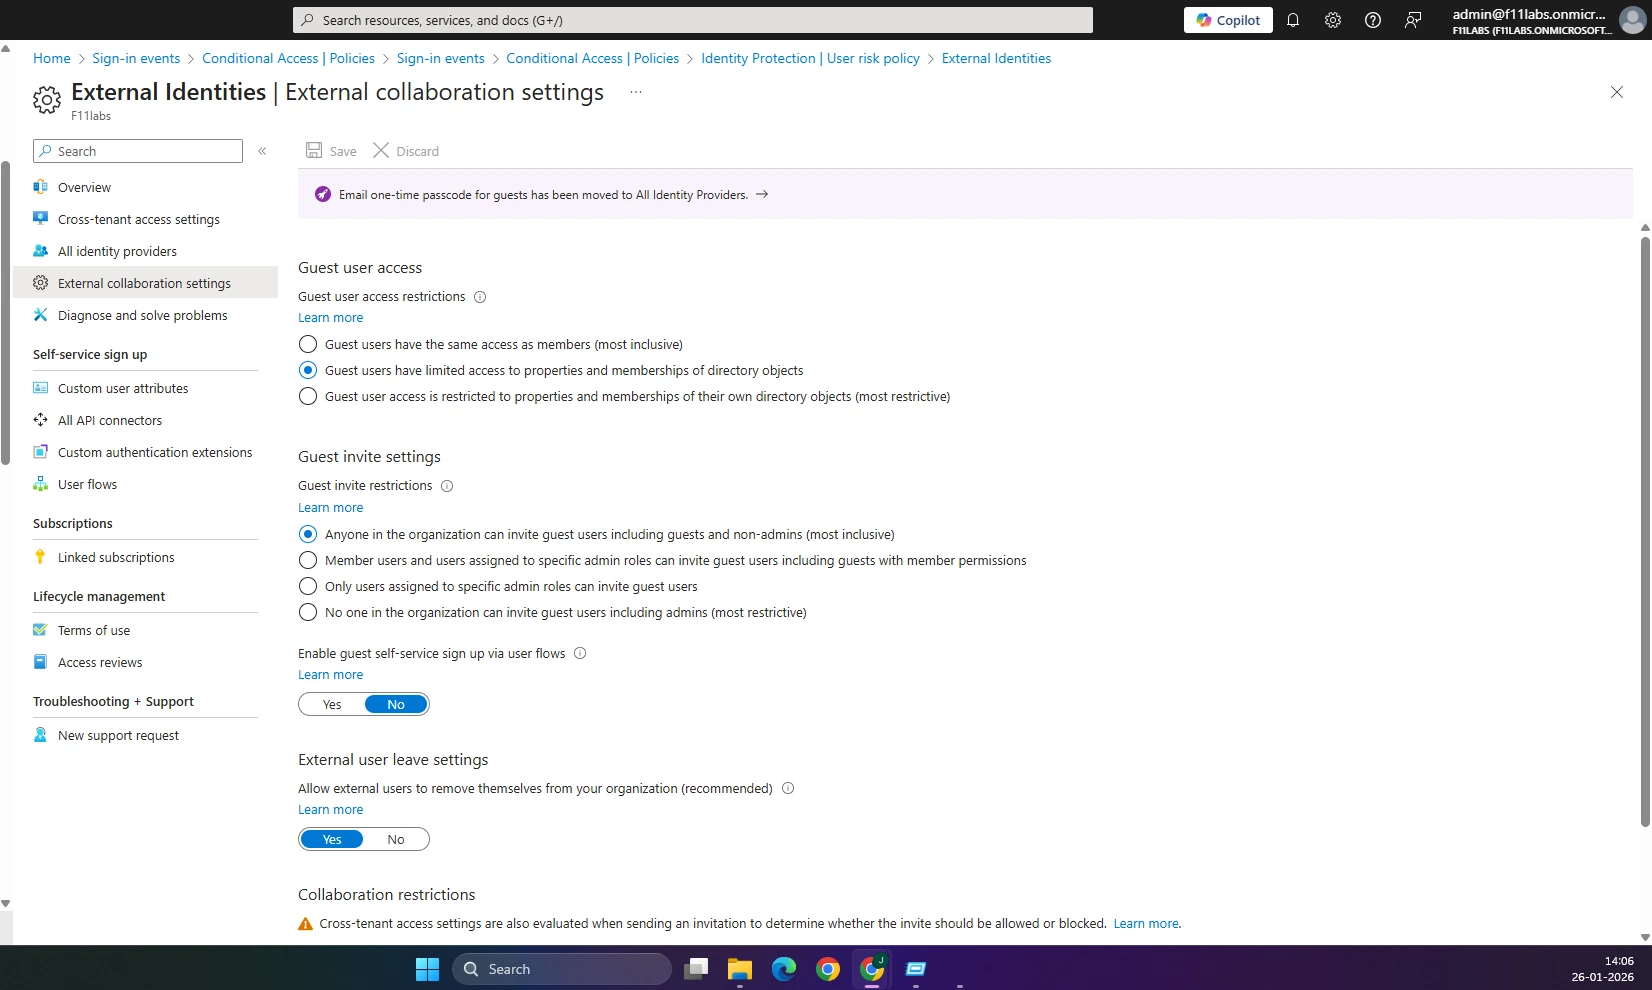Set external user leave setting to No
This screenshot has height=990, width=1652.
(x=396, y=840)
